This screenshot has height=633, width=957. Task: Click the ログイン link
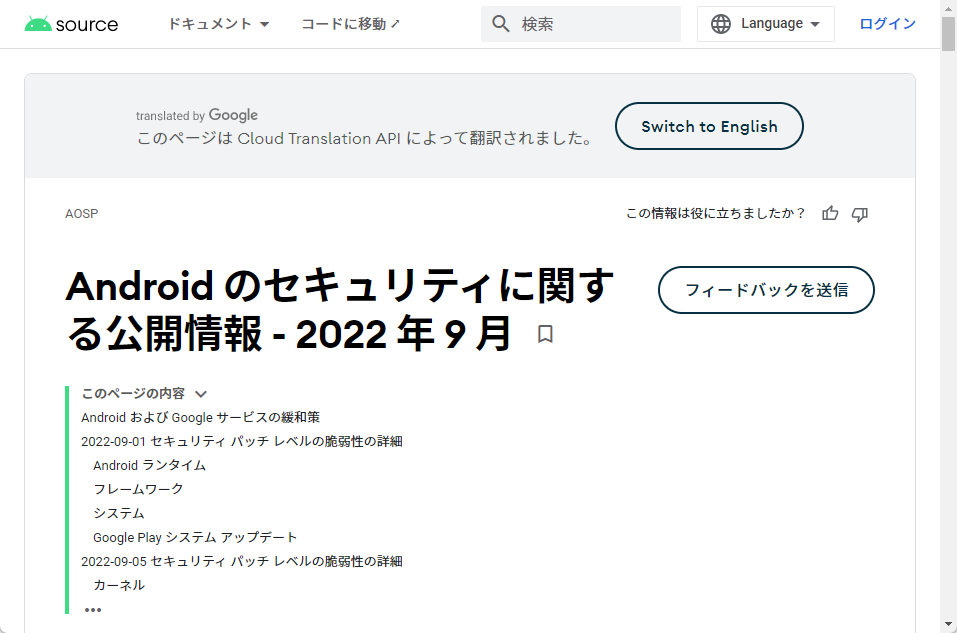coord(886,23)
